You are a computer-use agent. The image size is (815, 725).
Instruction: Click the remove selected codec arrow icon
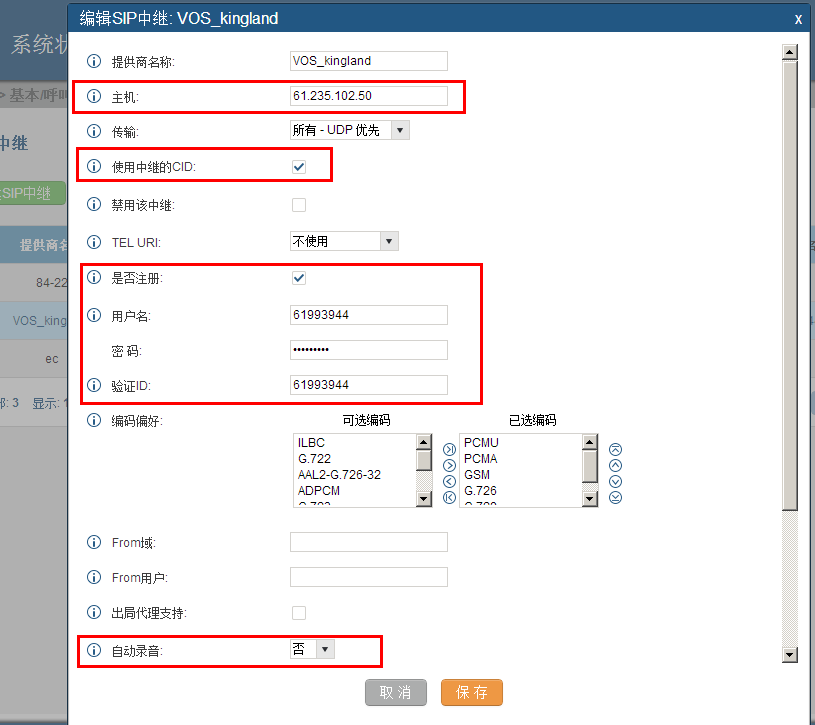point(449,481)
